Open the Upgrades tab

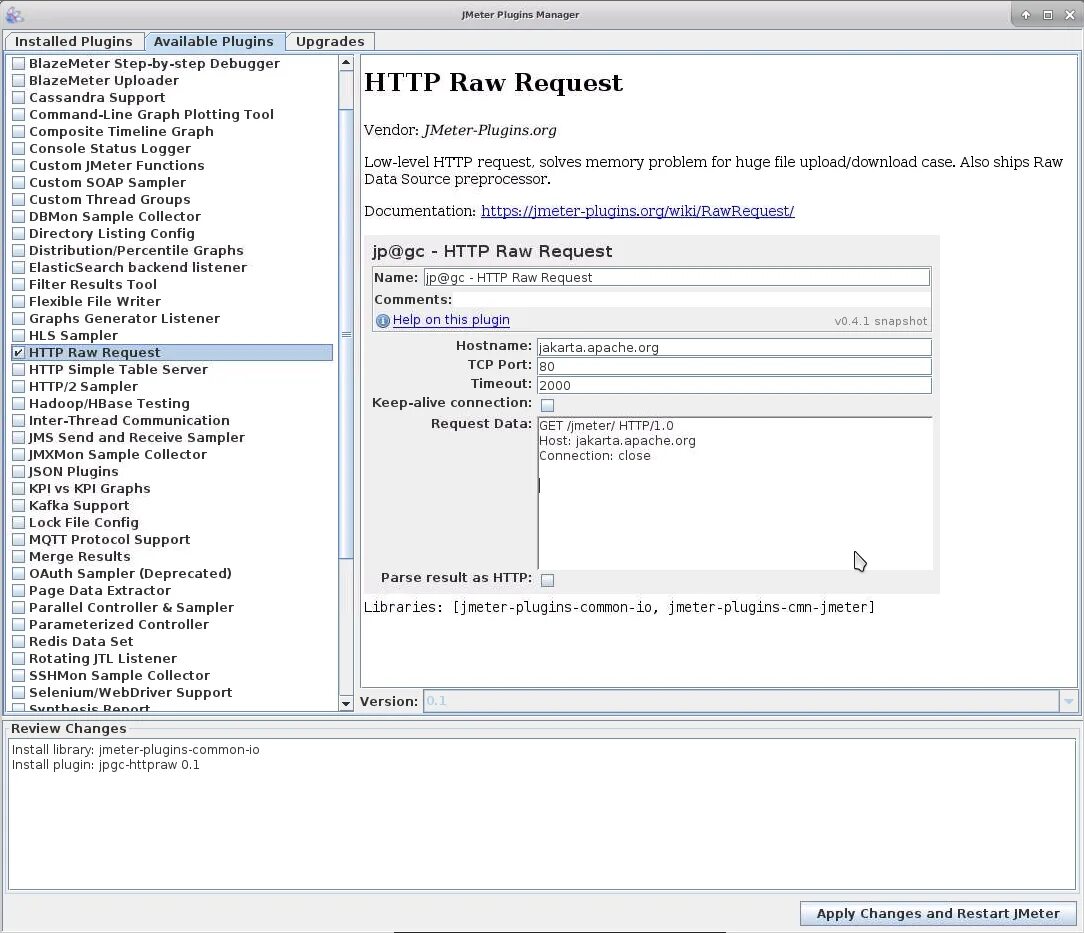[x=330, y=41]
